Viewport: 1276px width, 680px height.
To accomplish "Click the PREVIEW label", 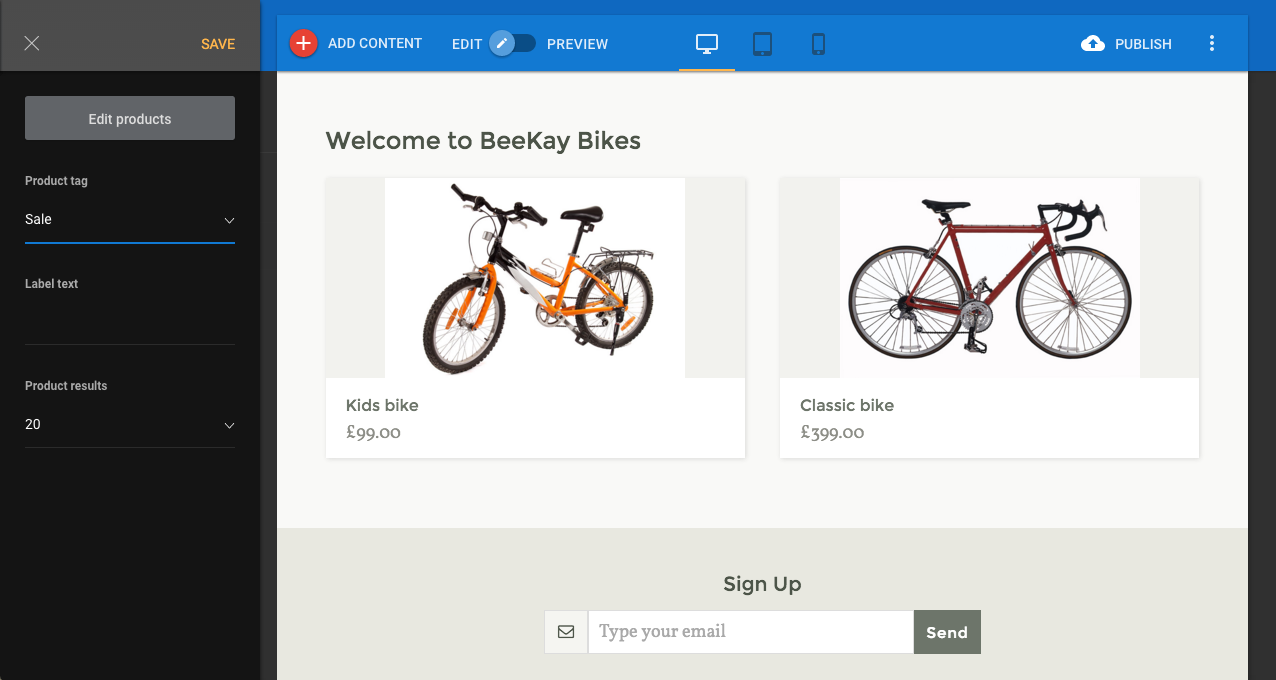I will [x=577, y=44].
